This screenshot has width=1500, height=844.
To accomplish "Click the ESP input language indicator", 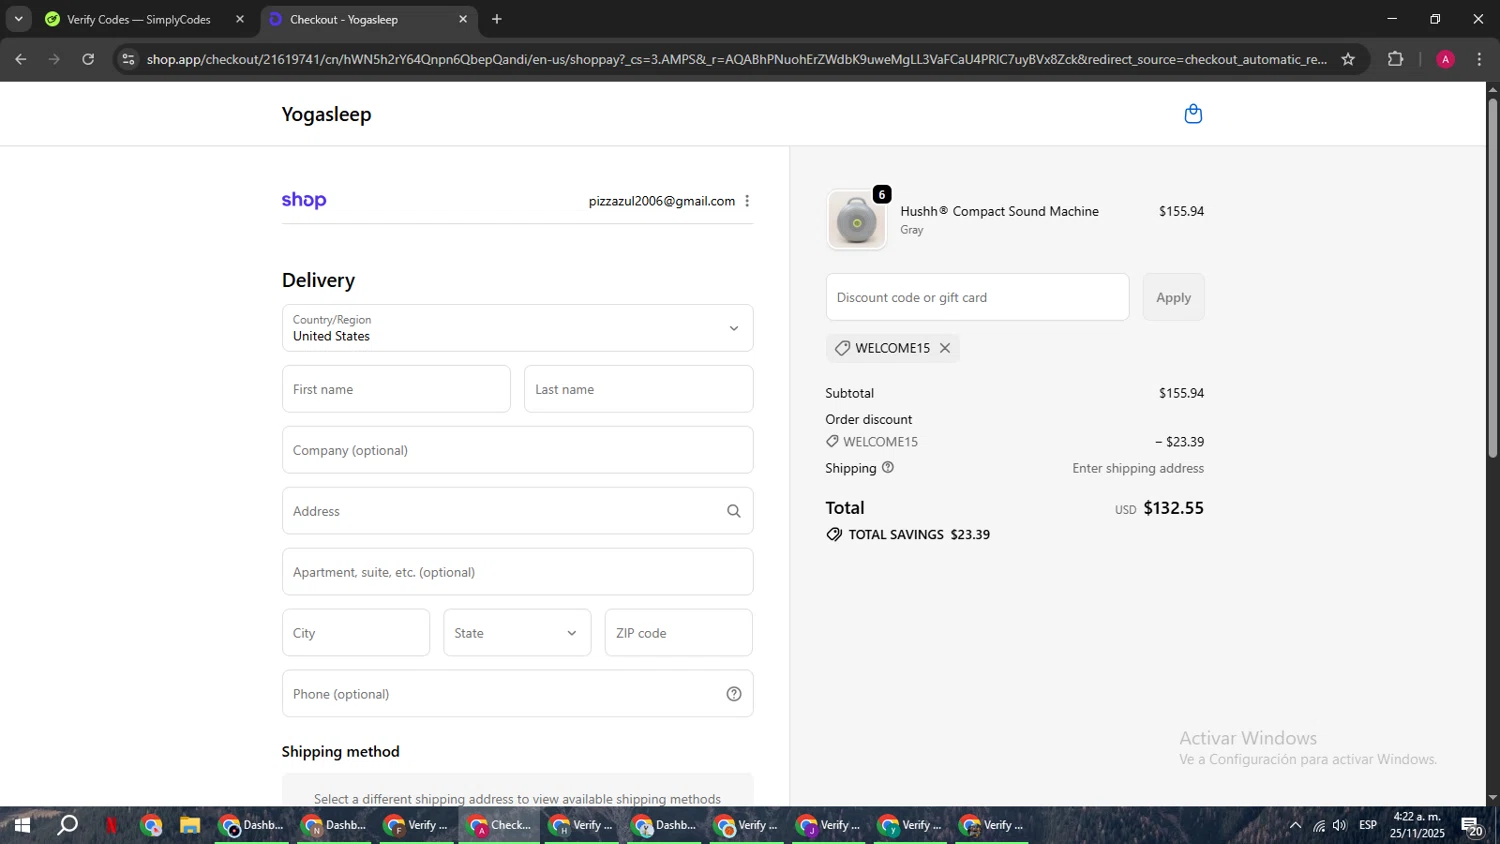I will click(1368, 826).
